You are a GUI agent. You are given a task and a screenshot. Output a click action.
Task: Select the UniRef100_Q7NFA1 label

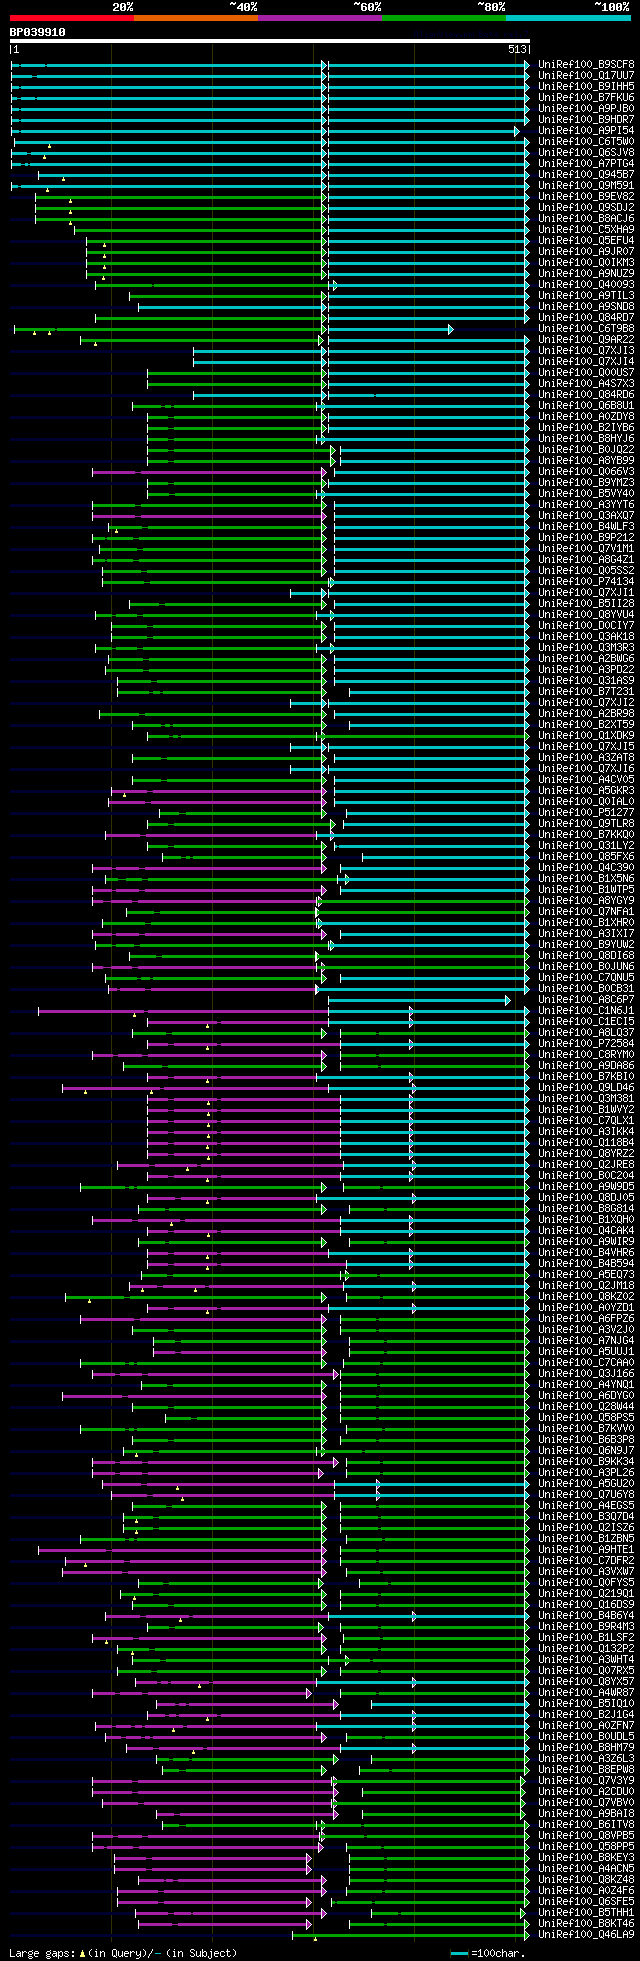pos(586,911)
